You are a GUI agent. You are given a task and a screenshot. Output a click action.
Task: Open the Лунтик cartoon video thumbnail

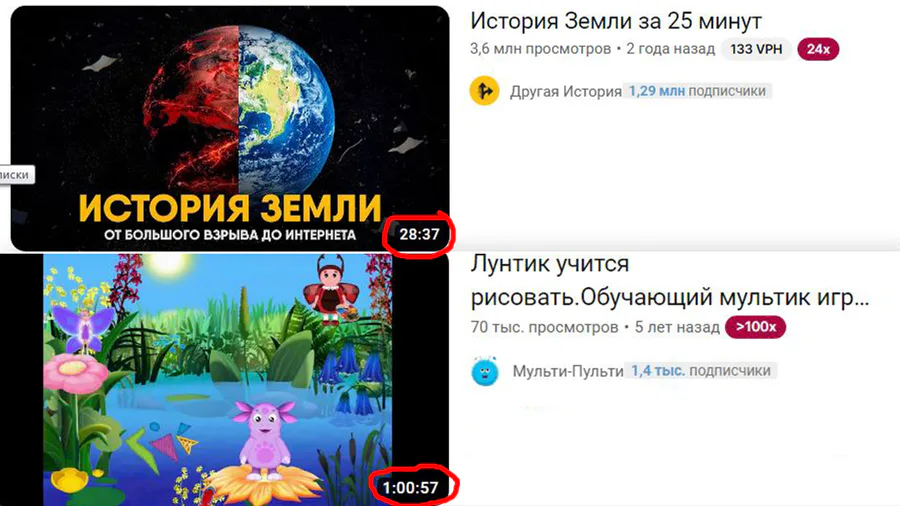click(x=224, y=380)
